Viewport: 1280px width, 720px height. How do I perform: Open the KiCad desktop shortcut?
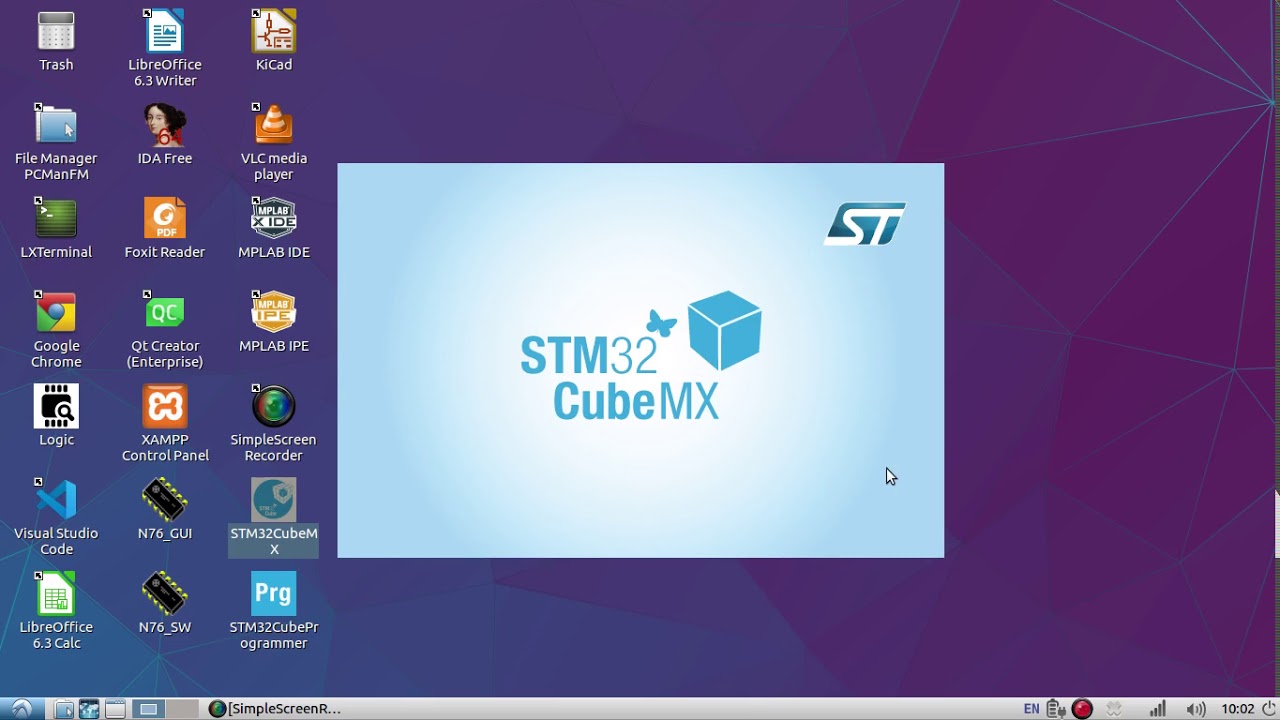click(273, 32)
